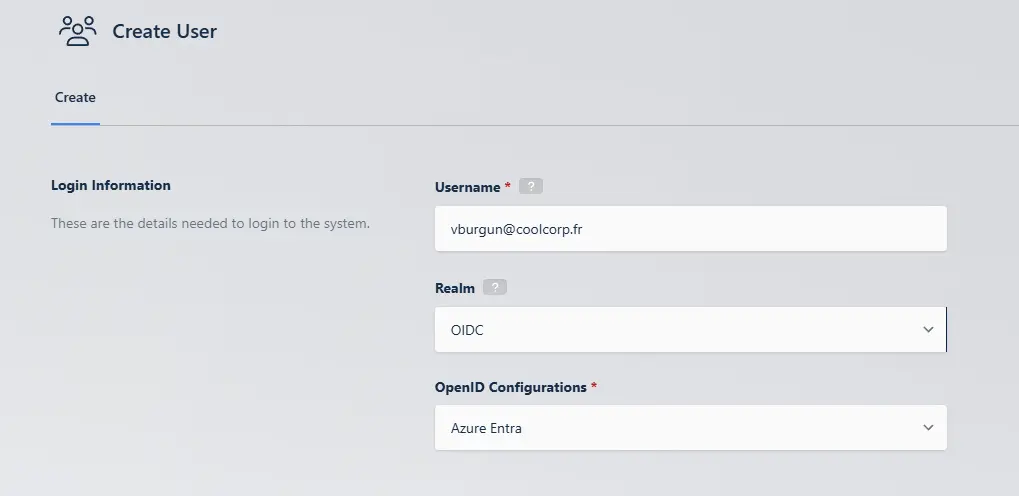
Task: Click the users group icon in header
Action: coord(77,31)
